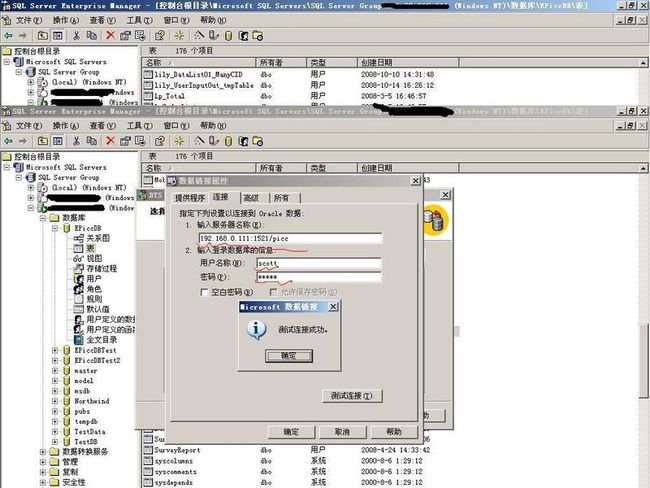This screenshot has width=650, height=488.
Task: Expand the master database node
Action: click(x=55, y=371)
